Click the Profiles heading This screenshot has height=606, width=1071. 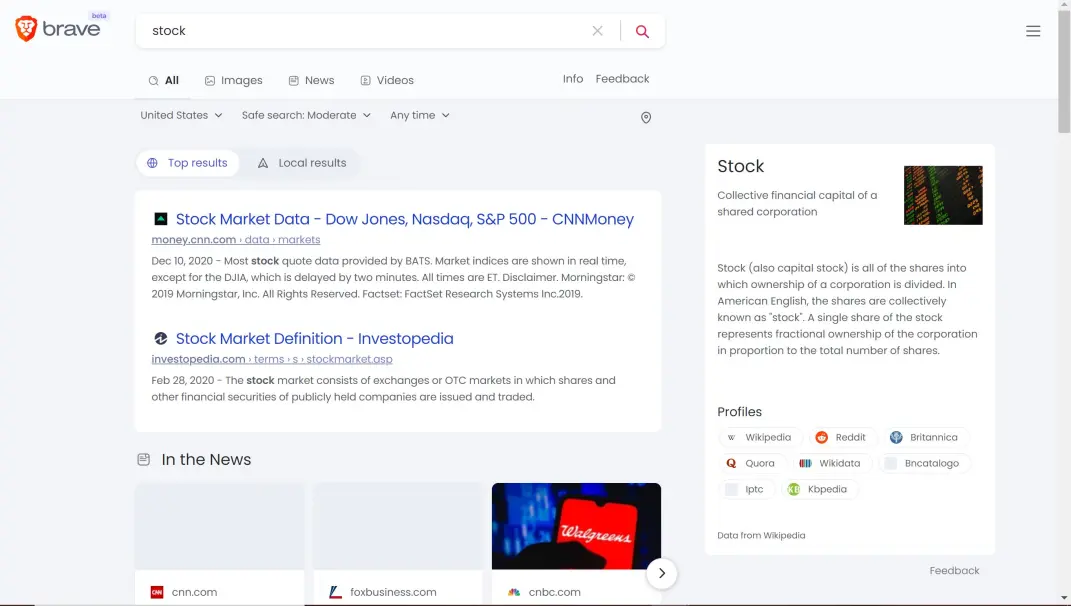coord(739,412)
